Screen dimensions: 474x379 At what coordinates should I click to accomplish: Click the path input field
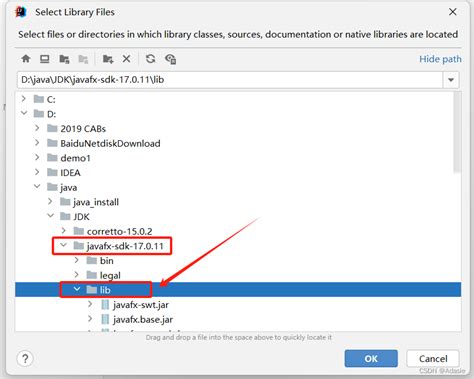click(230, 80)
